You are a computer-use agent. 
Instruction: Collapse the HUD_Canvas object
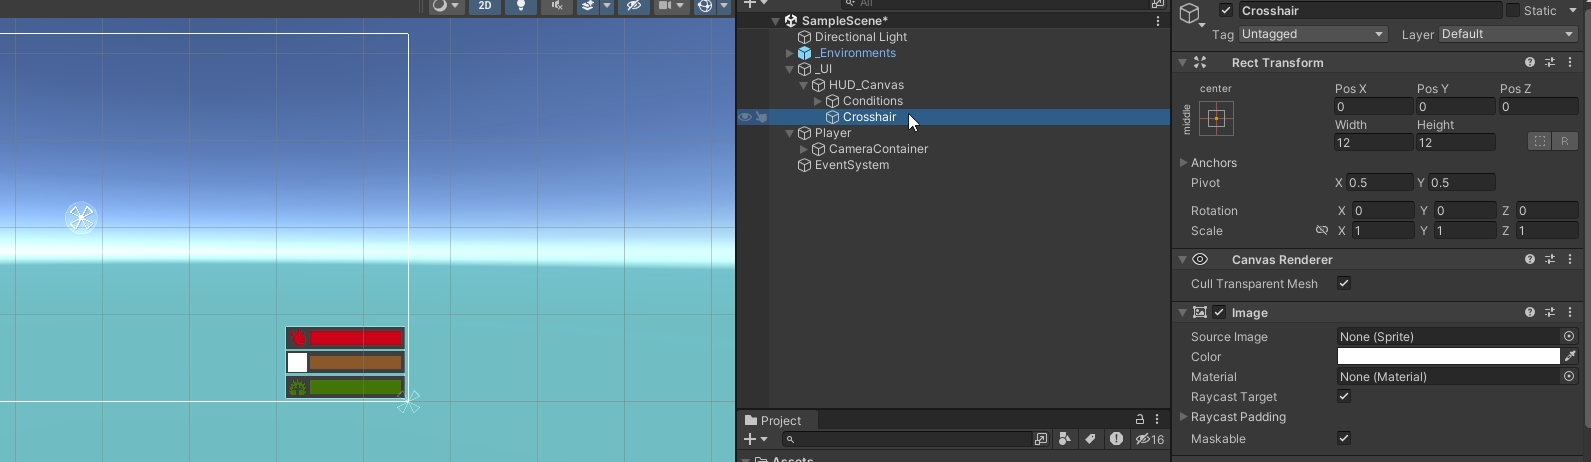tap(803, 85)
